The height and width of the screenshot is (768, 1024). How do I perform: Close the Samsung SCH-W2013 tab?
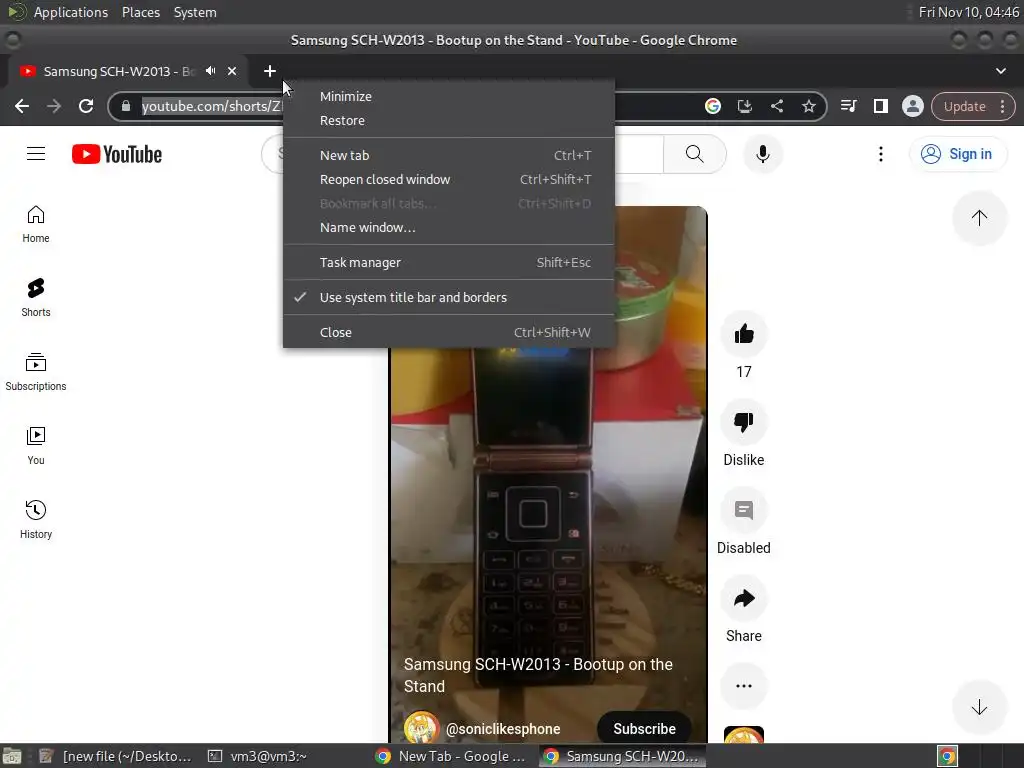point(232,71)
